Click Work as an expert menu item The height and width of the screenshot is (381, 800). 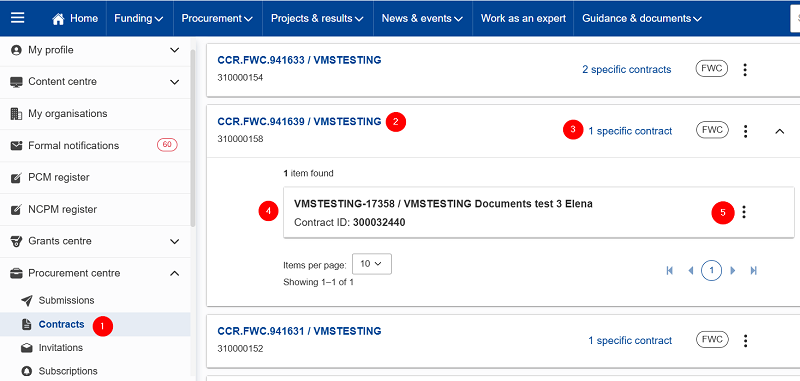coord(523,18)
